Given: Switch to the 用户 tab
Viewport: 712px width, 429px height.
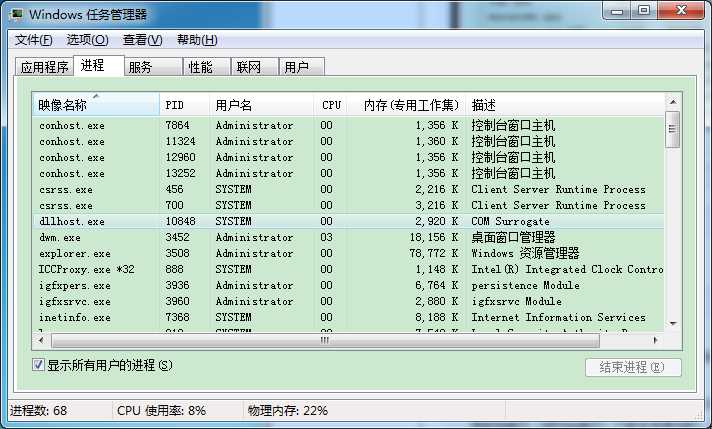Looking at the screenshot, I should click(x=302, y=67).
